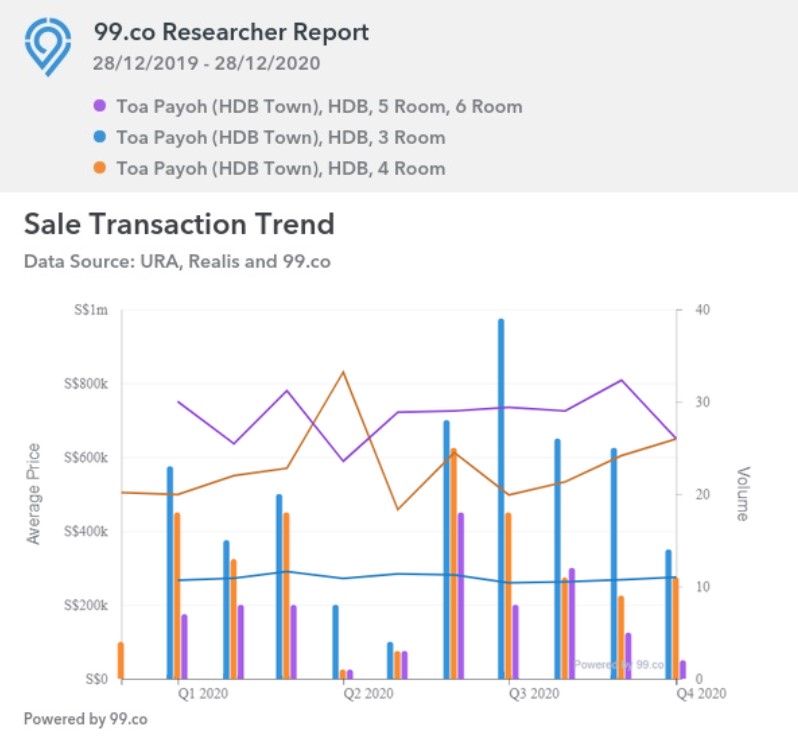This screenshot has height=741, width=798.
Task: Click the 'Volume' right axis title
Action: (x=743, y=493)
